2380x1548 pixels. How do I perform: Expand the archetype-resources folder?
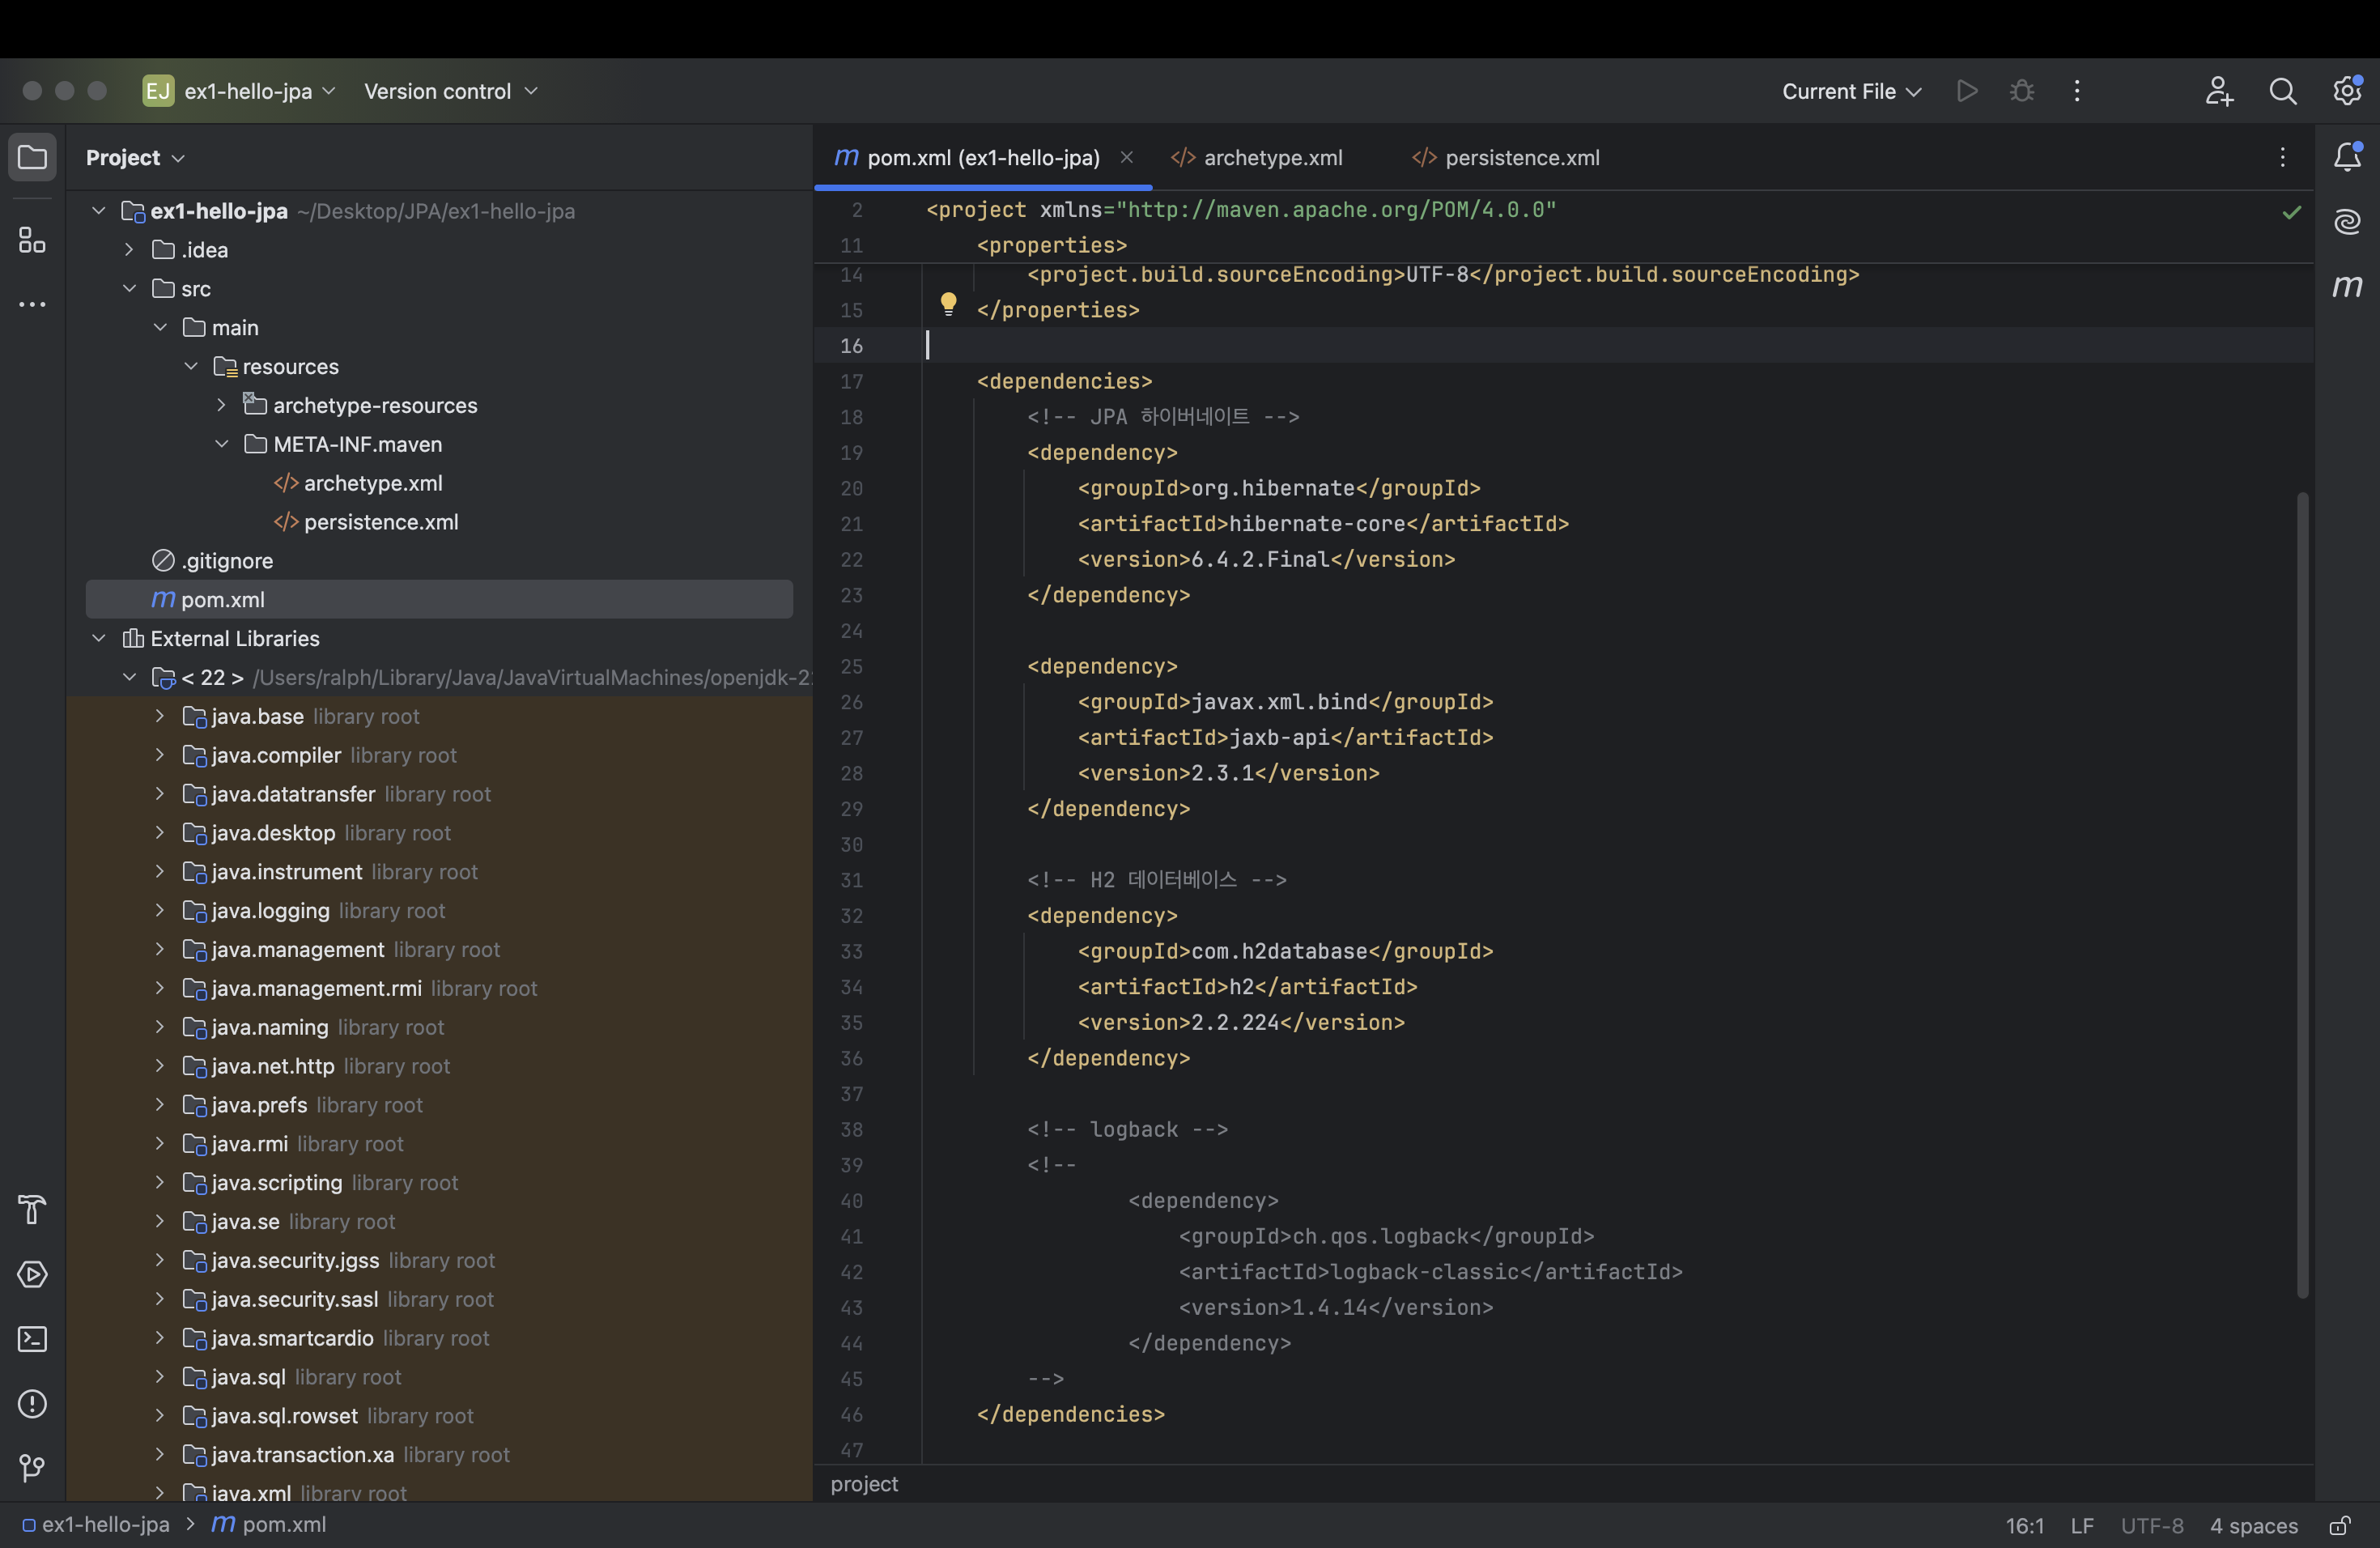222,405
